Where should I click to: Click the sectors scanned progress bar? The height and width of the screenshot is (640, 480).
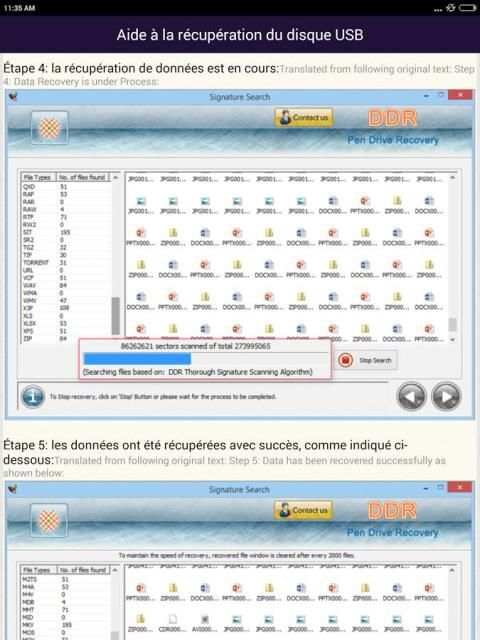pos(204,359)
